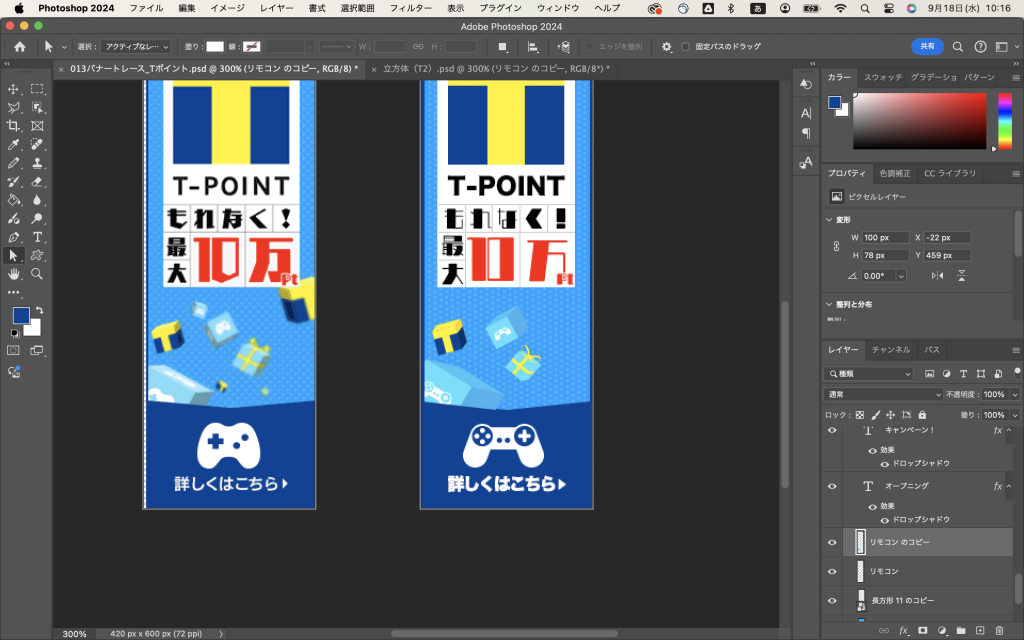Screen dimensions: 1024x640
Task: Select the Horizontal Type tool
Action: (37, 237)
